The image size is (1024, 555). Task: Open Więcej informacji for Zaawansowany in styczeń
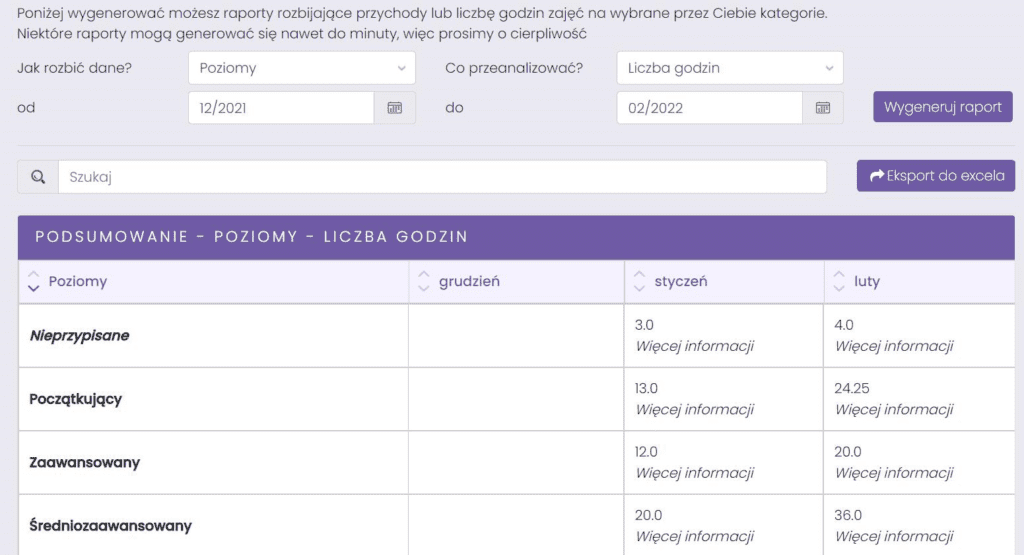(x=695, y=473)
